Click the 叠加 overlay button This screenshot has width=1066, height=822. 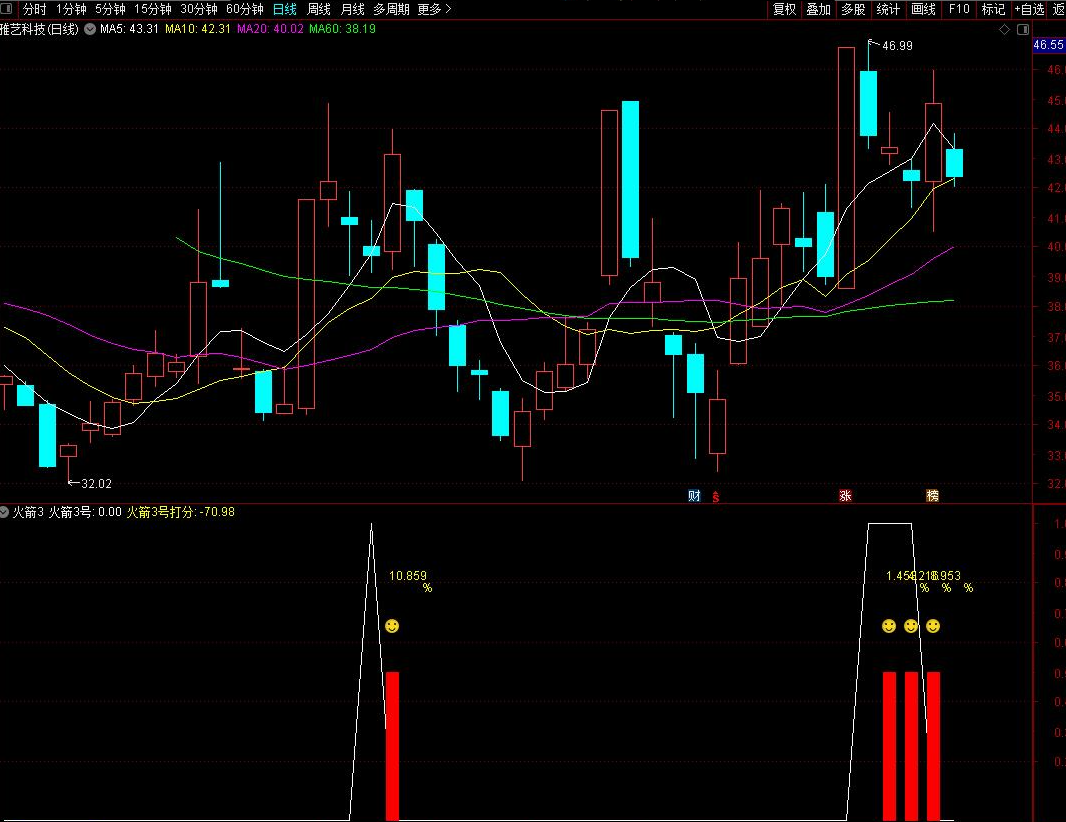pyautogui.click(x=819, y=9)
